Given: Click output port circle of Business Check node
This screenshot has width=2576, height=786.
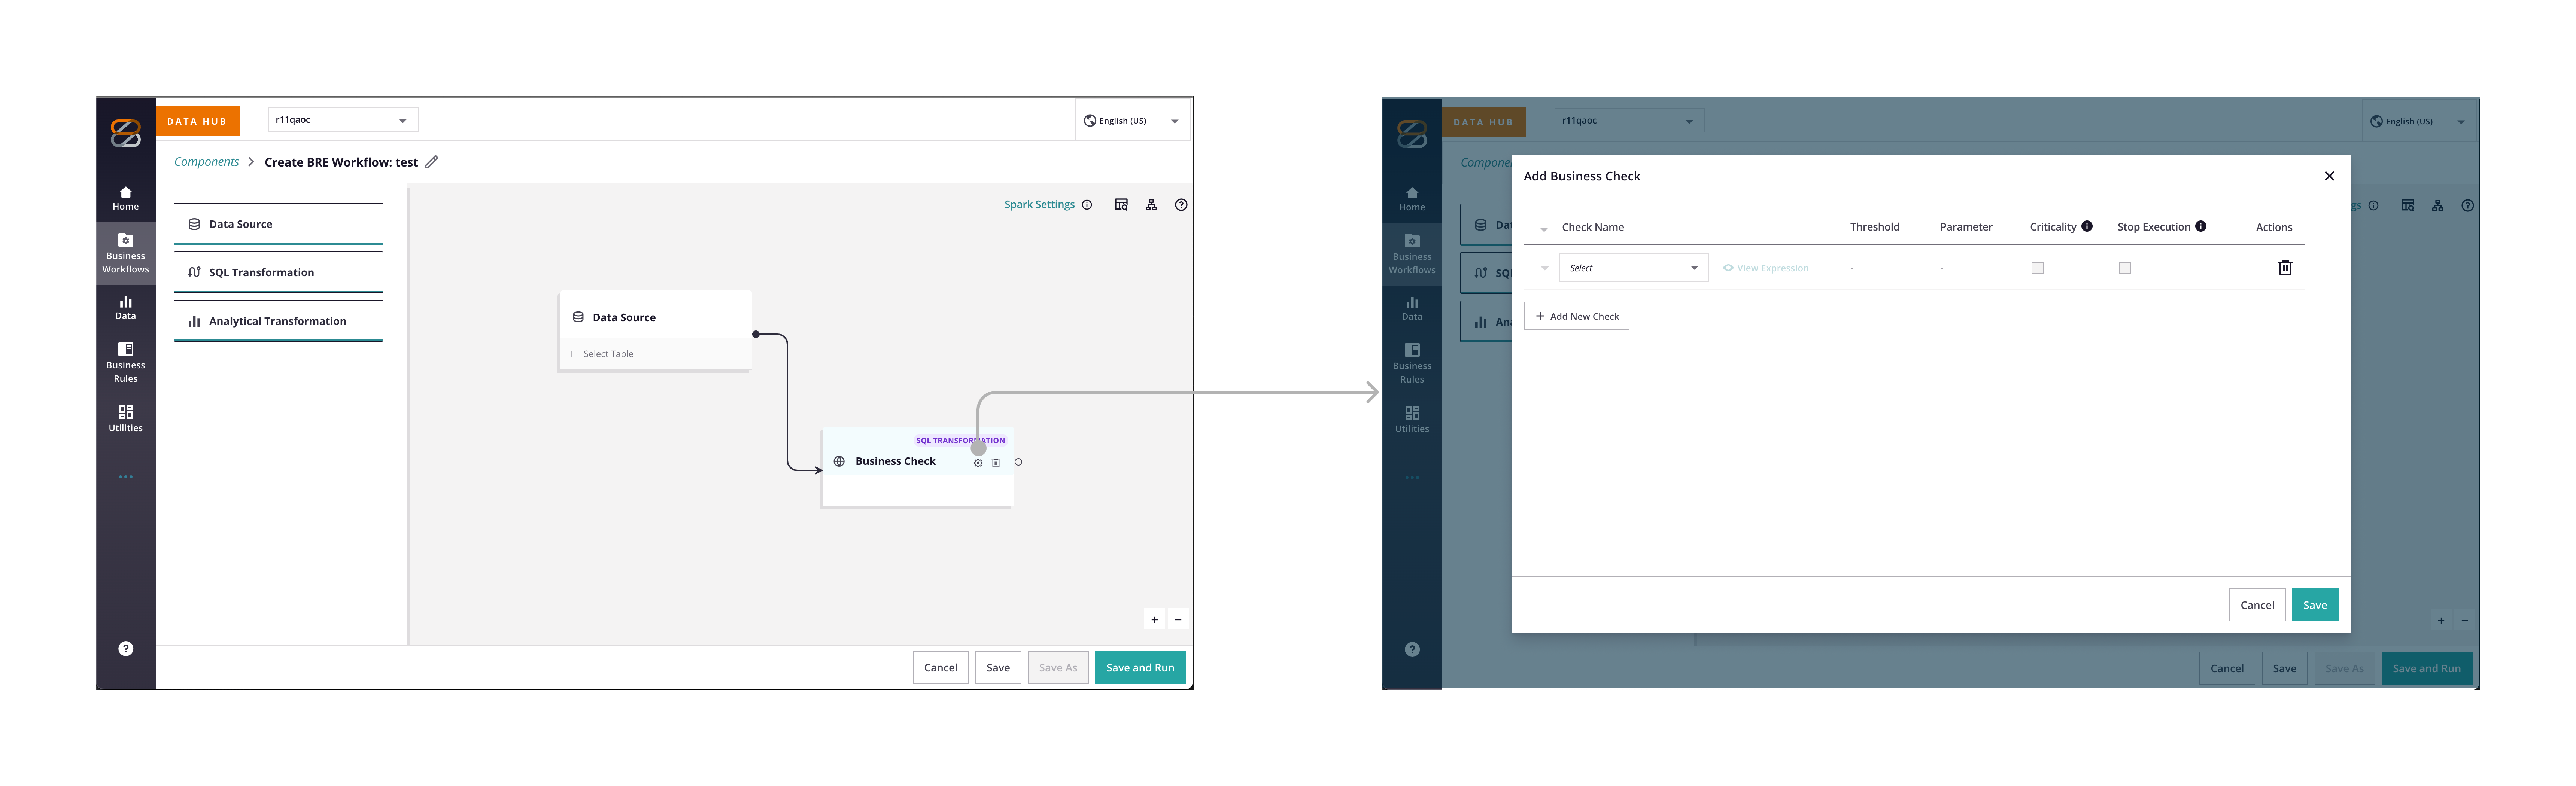Looking at the screenshot, I should [1018, 462].
